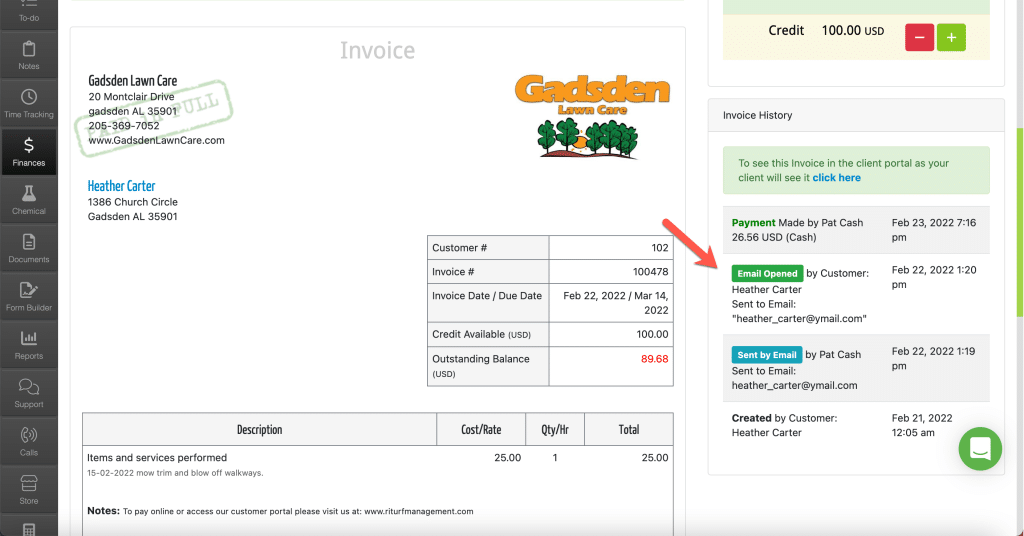The image size is (1024, 536).
Task: Click the Gadsden Lawn Care logo
Action: pos(592,116)
